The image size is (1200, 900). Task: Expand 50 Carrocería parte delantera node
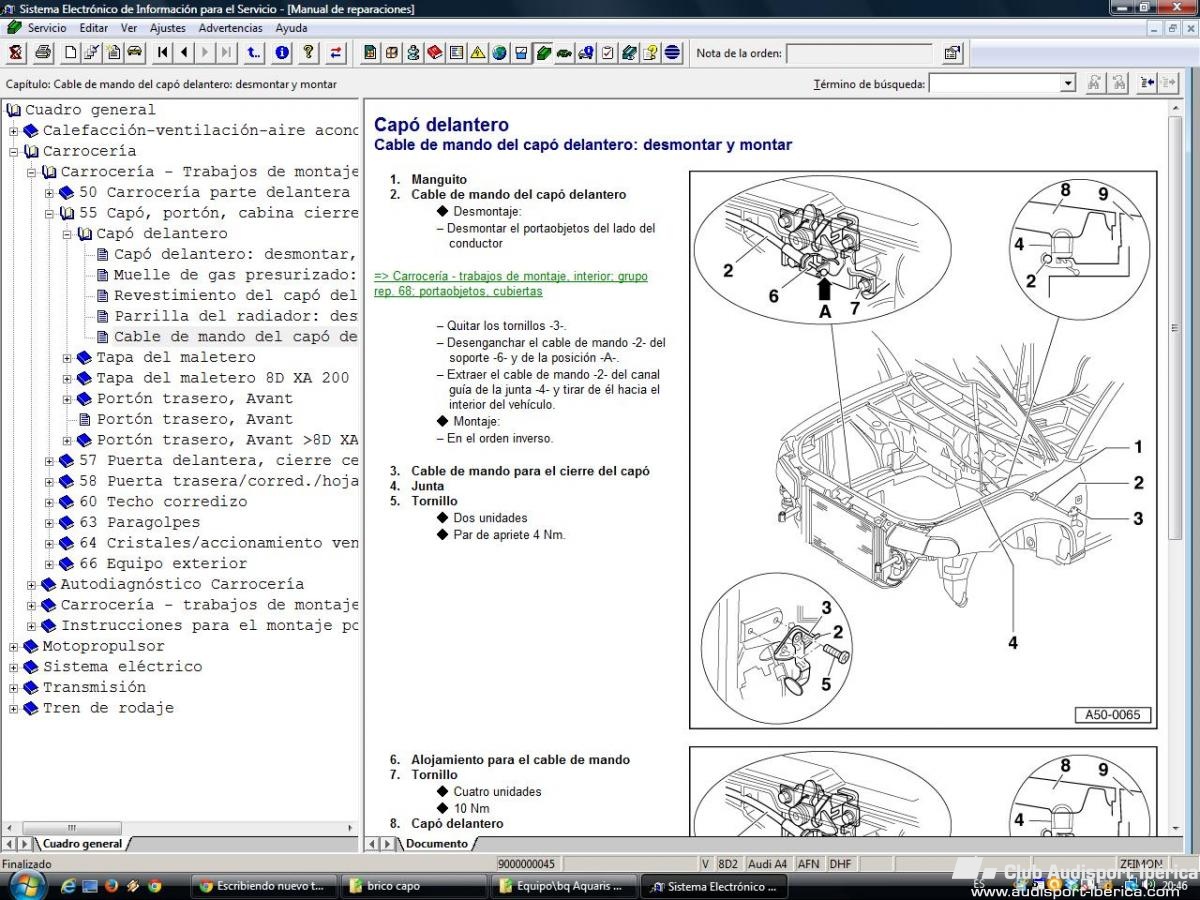(x=49, y=193)
